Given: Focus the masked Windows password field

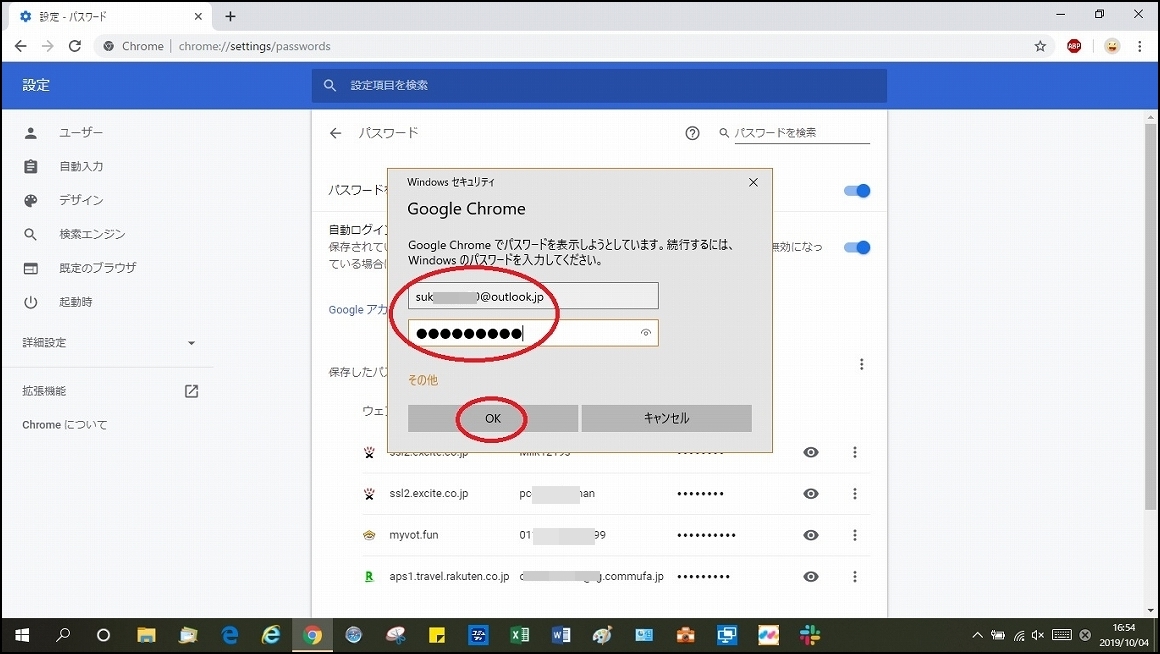Looking at the screenshot, I should [533, 333].
